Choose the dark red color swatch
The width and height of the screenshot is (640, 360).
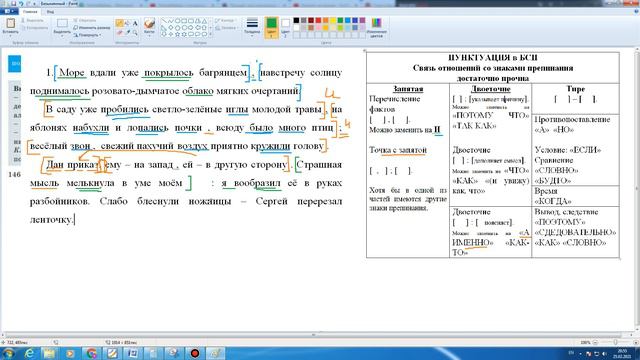point(311,20)
